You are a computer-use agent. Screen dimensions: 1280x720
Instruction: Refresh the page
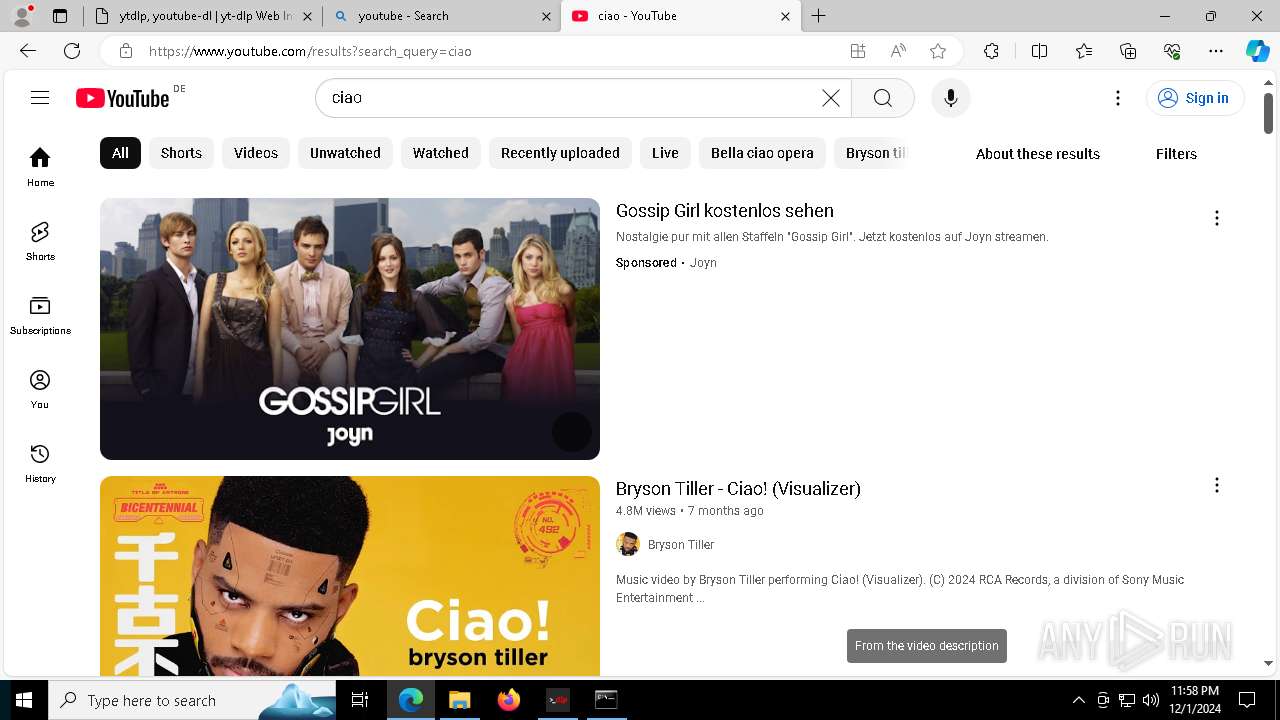72,51
